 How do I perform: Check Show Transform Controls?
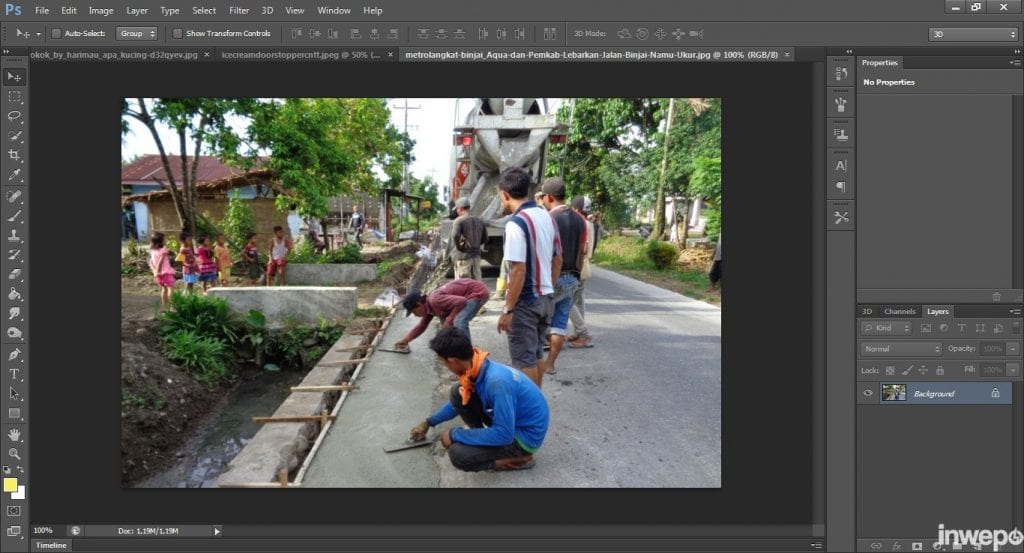pos(177,33)
